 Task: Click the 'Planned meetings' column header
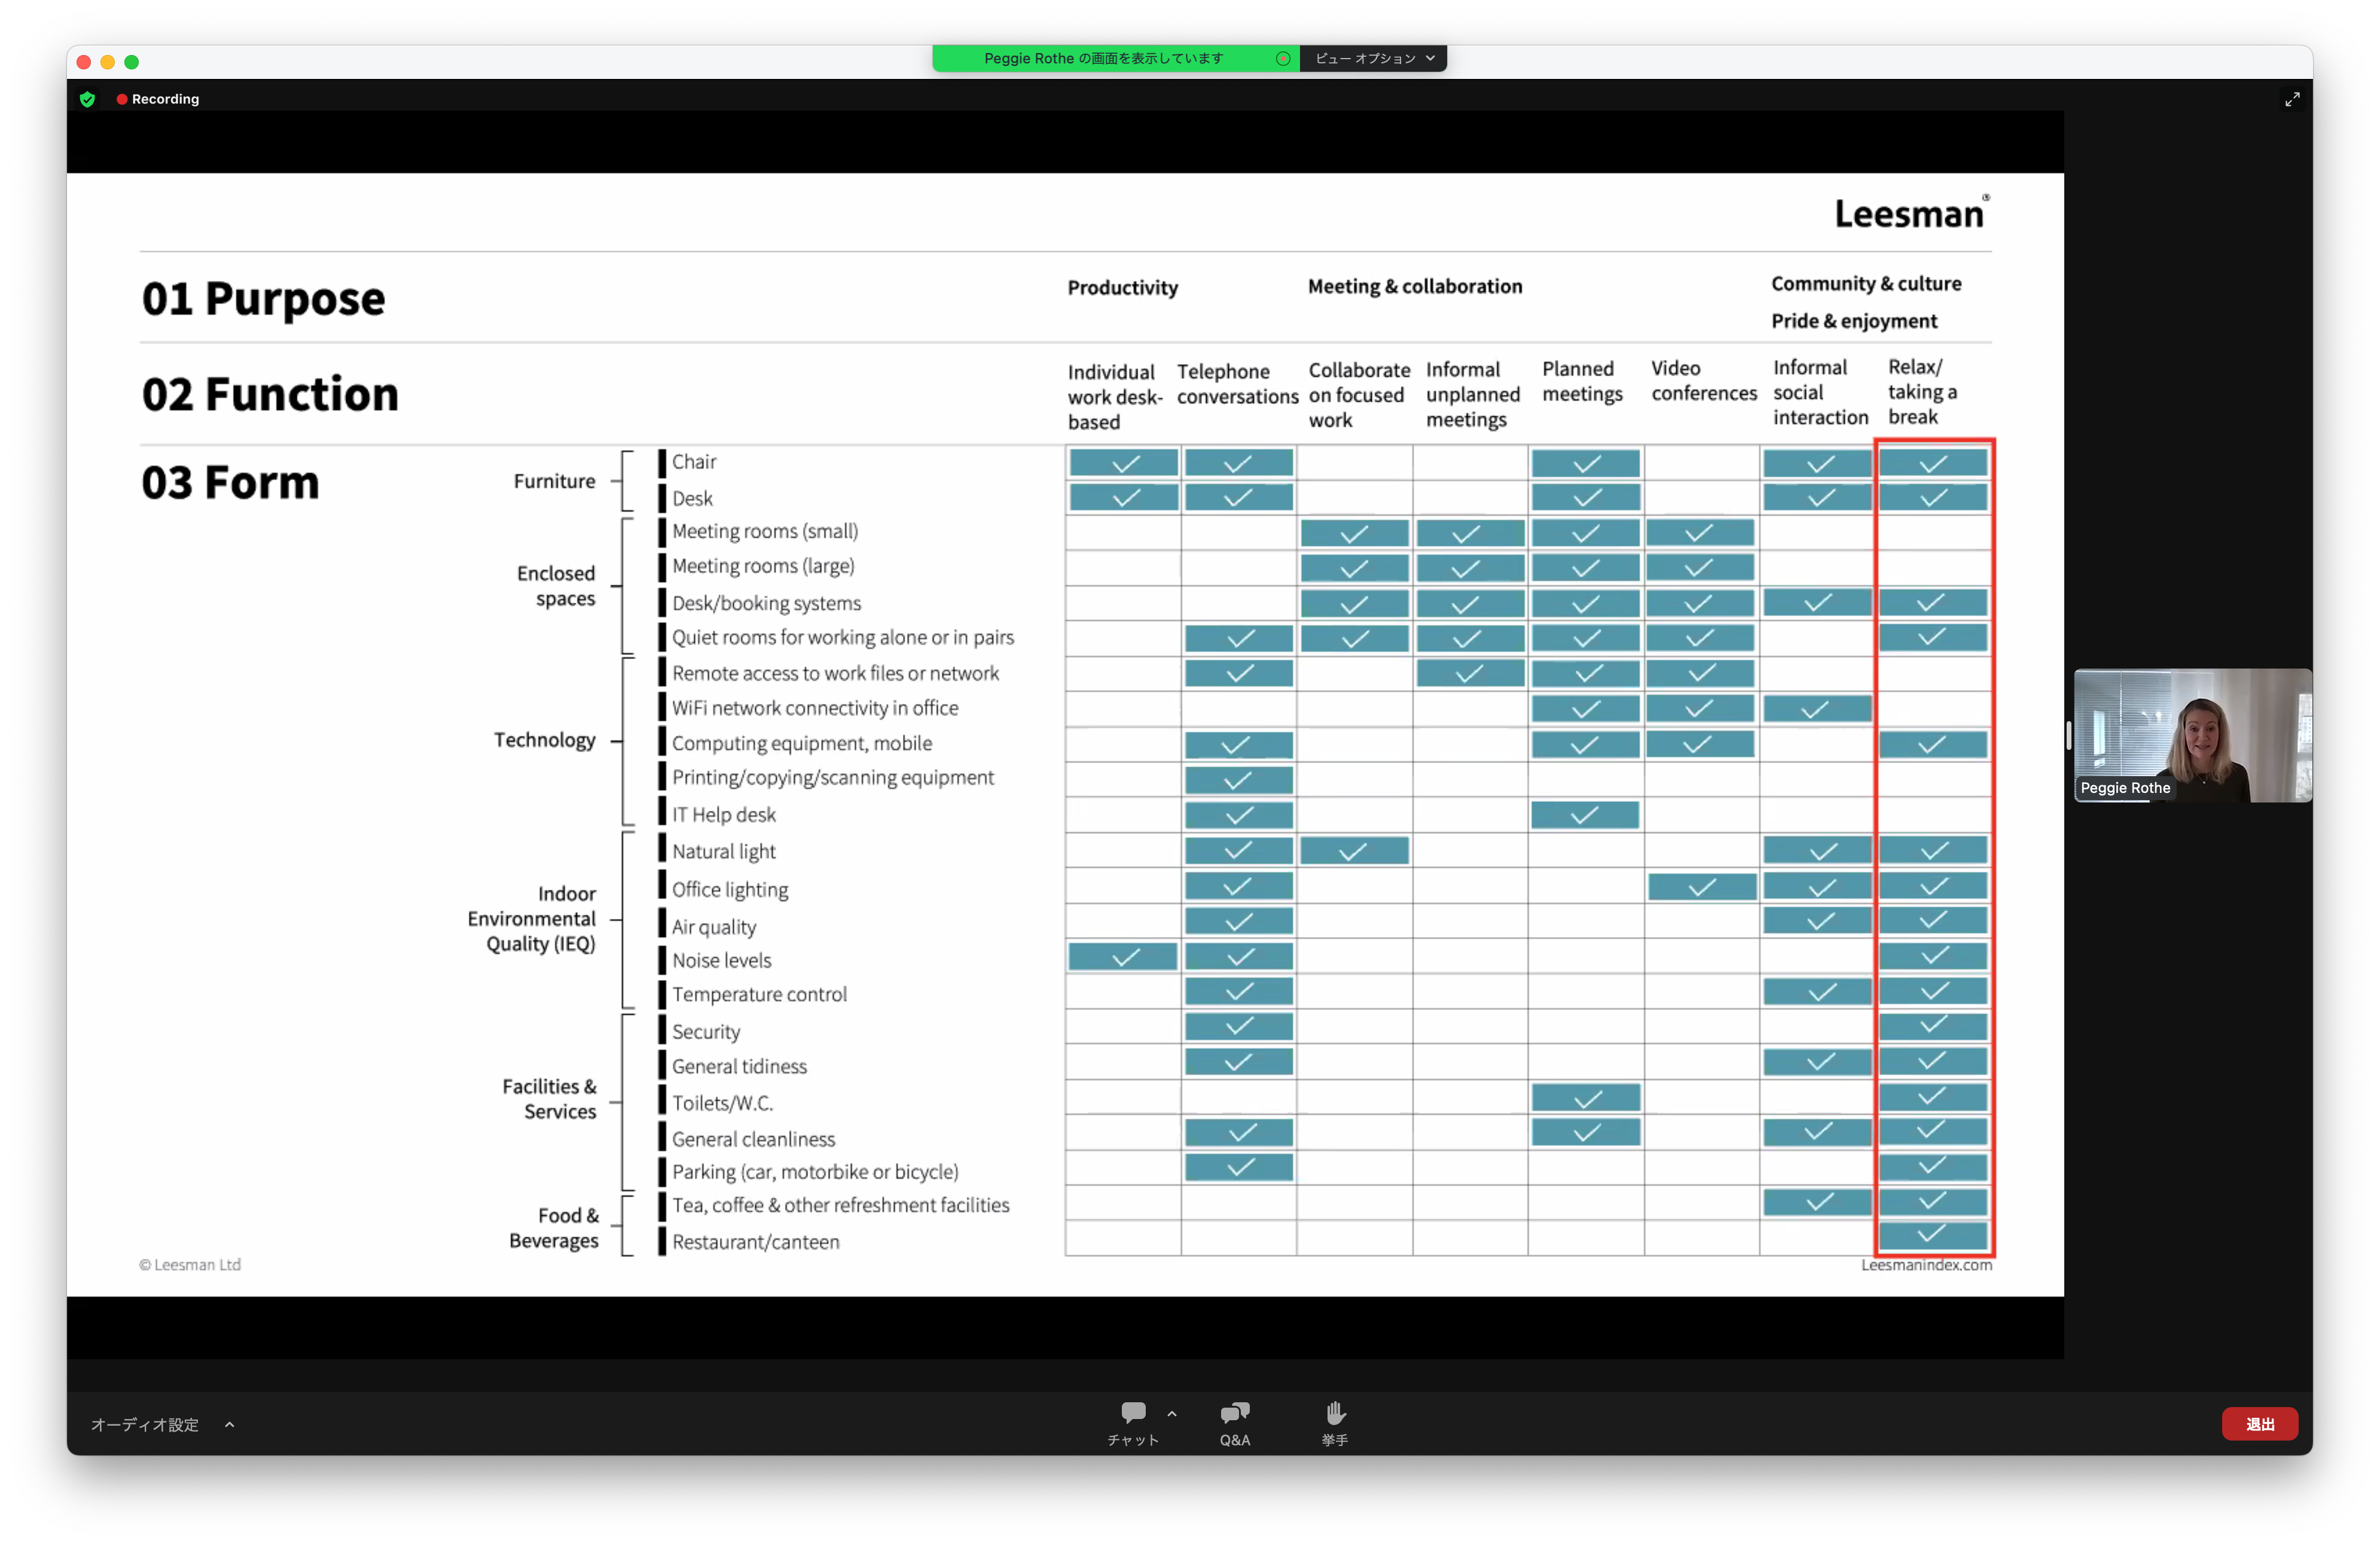(1582, 382)
